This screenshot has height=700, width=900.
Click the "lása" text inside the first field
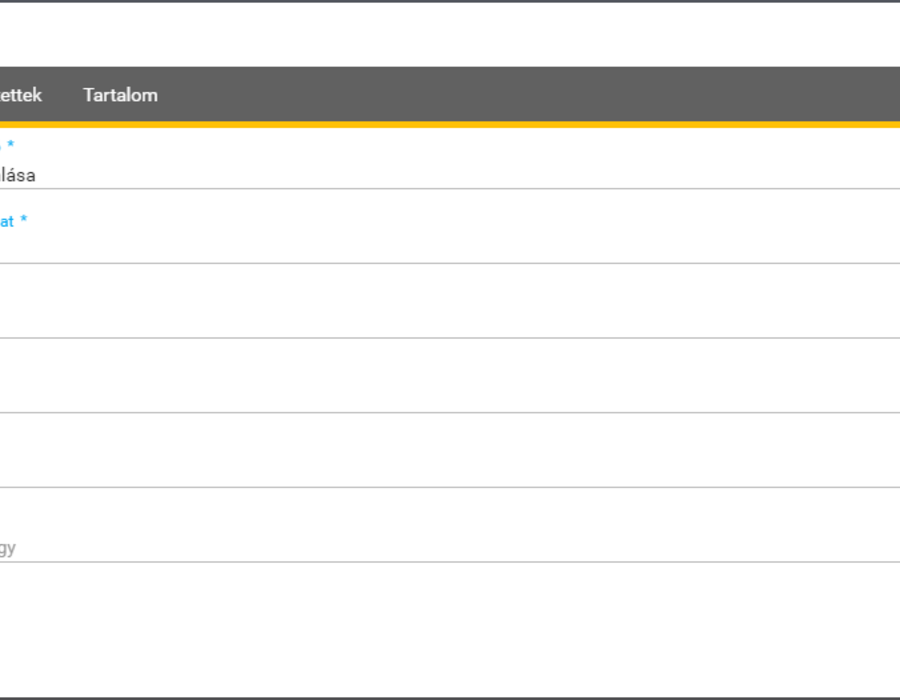[18, 175]
